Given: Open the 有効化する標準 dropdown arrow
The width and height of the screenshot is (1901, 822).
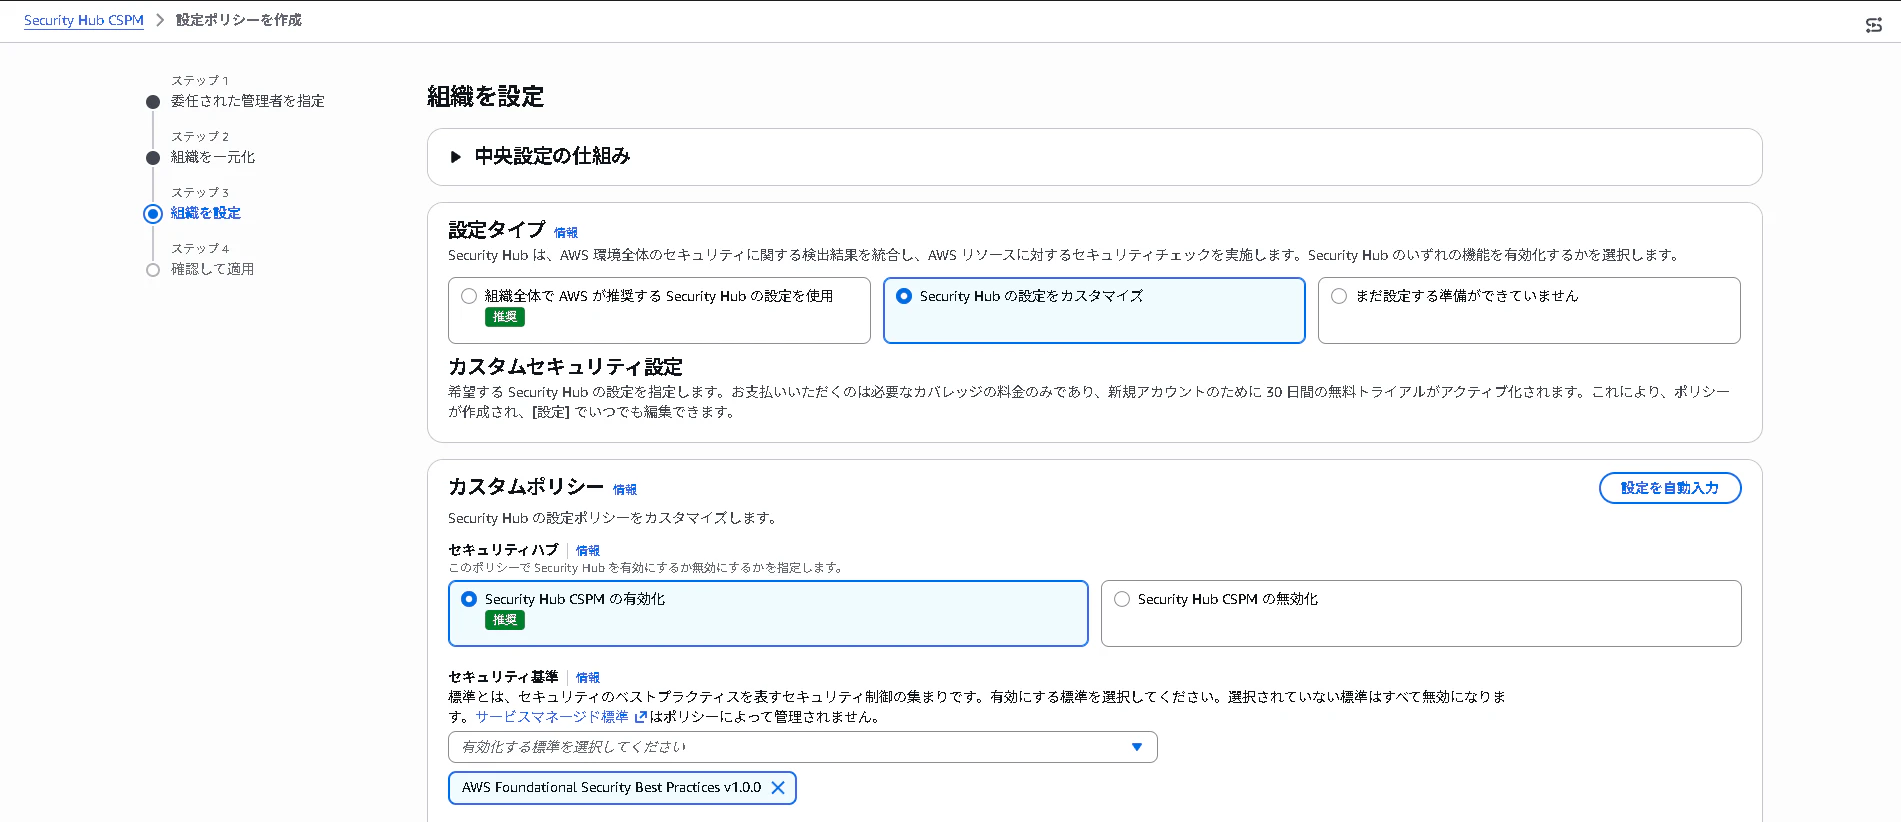Looking at the screenshot, I should tap(1136, 747).
